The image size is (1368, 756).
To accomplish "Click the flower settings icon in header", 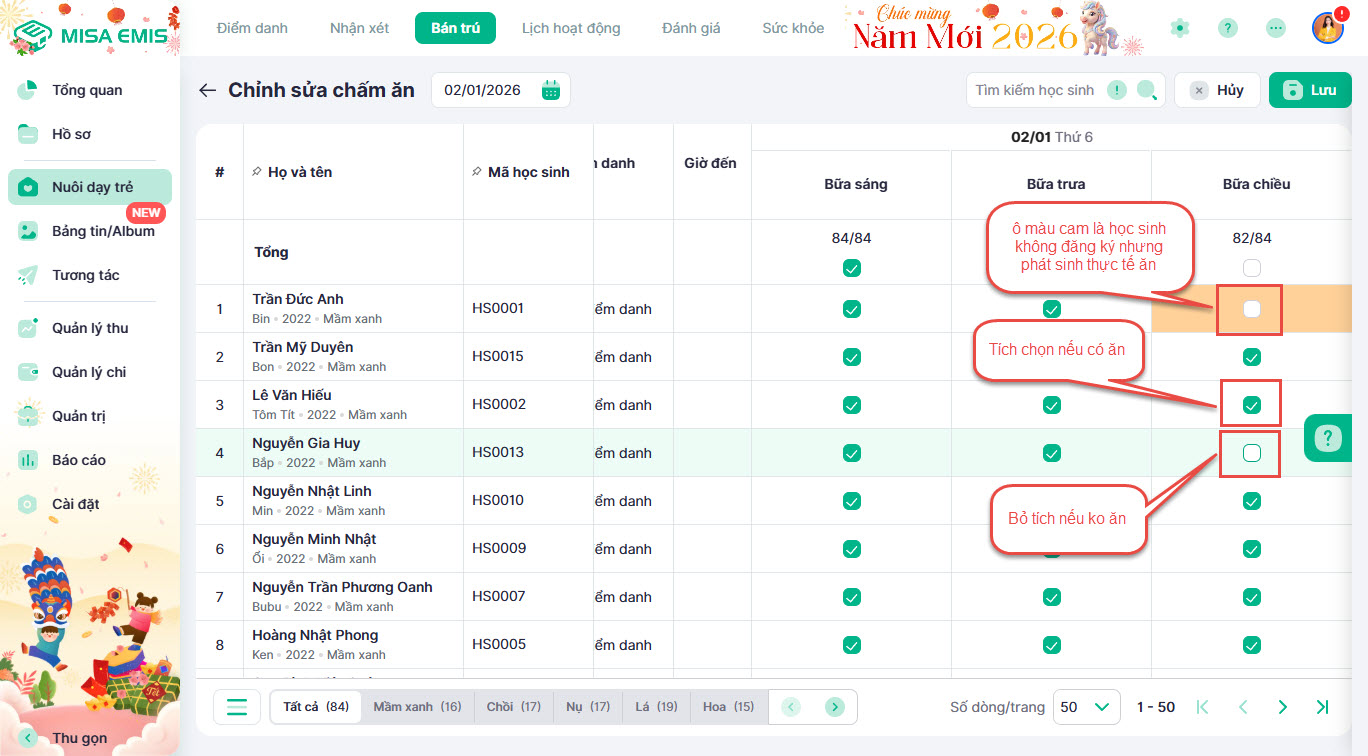I will tap(1180, 28).
